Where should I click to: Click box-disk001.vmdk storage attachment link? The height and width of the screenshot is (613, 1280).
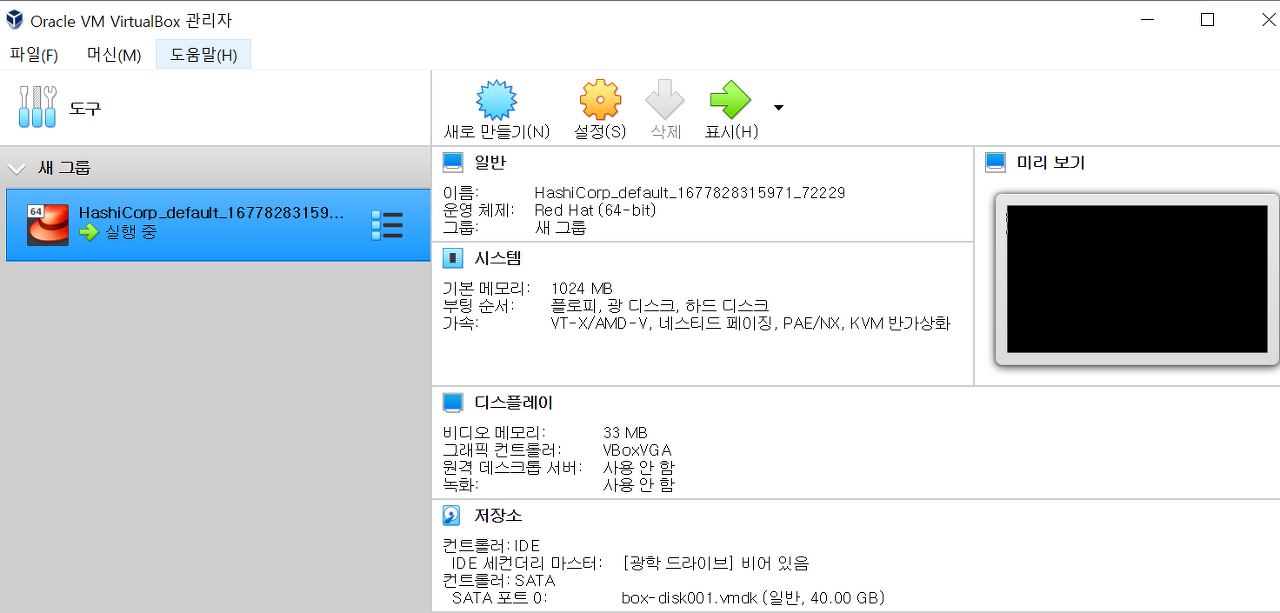point(753,598)
